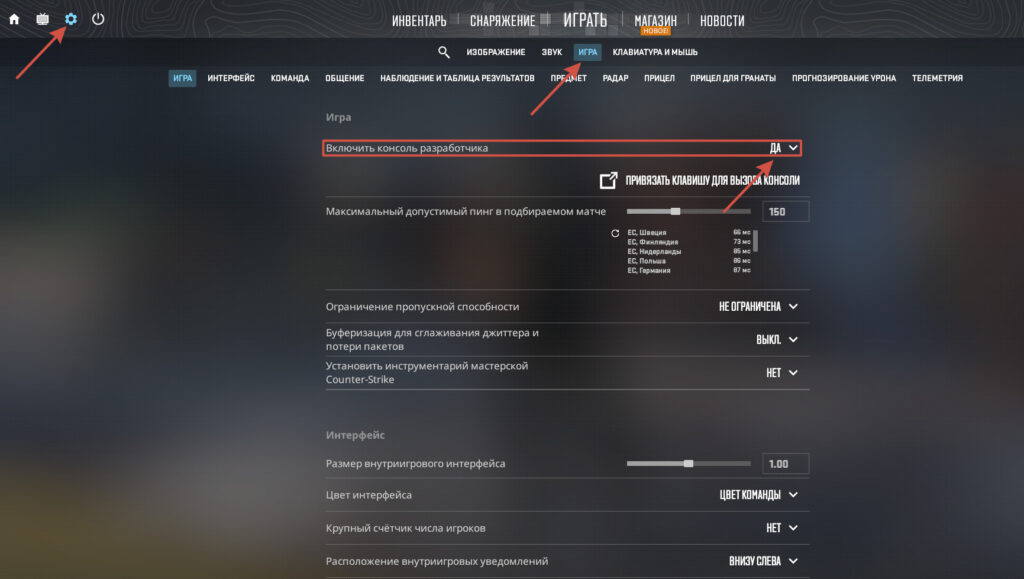This screenshot has height=579, width=1024.
Task: Open the bandwidth limit НЕ ОГРАНИЧЕНА dropdown
Action: (758, 306)
